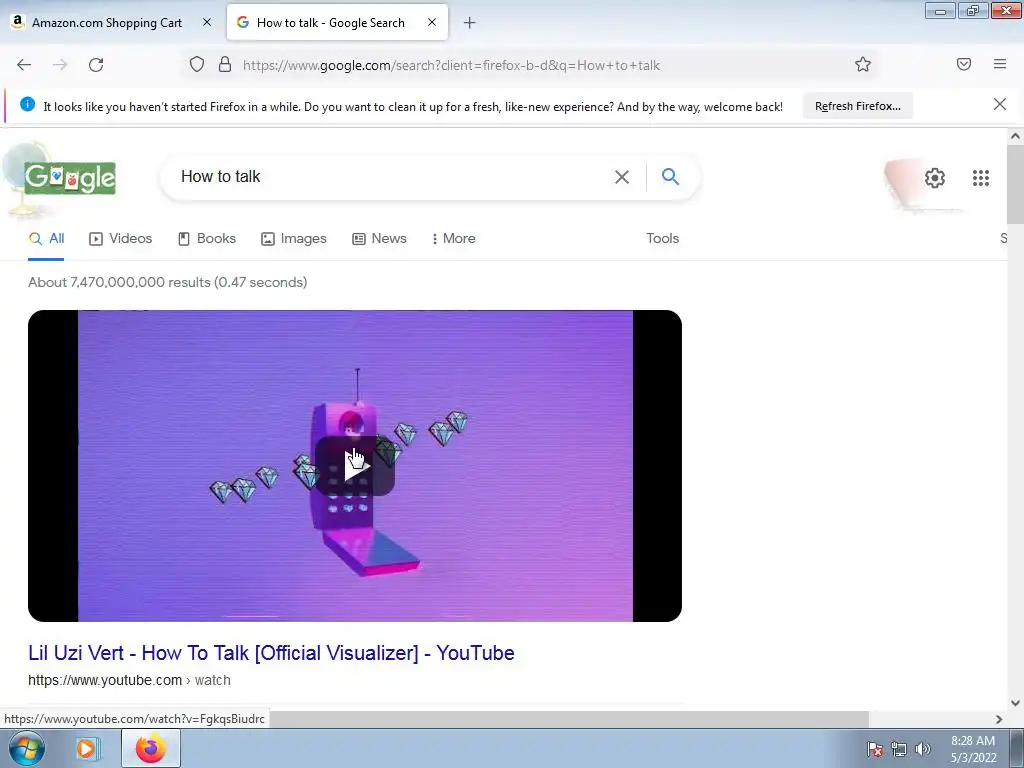Click the Firefox taskbar icon
This screenshot has width=1024, height=768.
pyautogui.click(x=150, y=748)
